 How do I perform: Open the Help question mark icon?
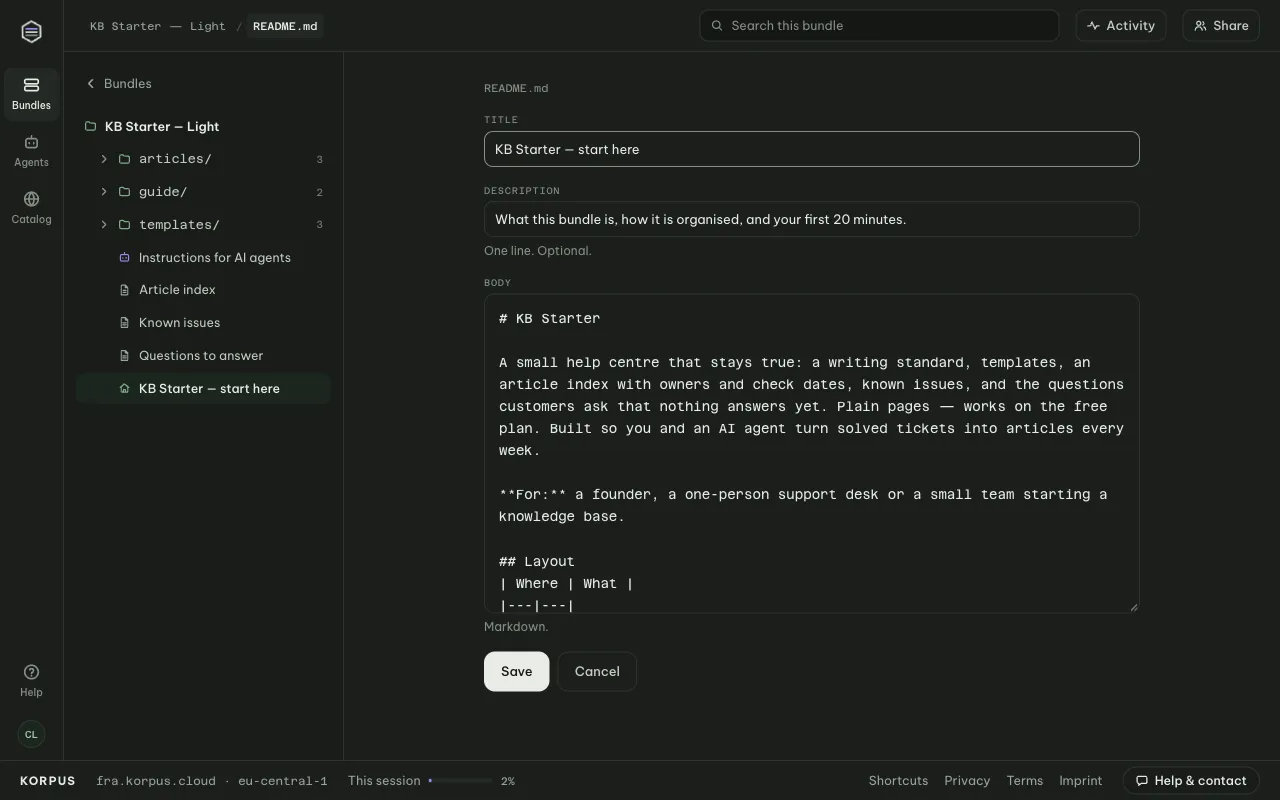click(x=31, y=672)
